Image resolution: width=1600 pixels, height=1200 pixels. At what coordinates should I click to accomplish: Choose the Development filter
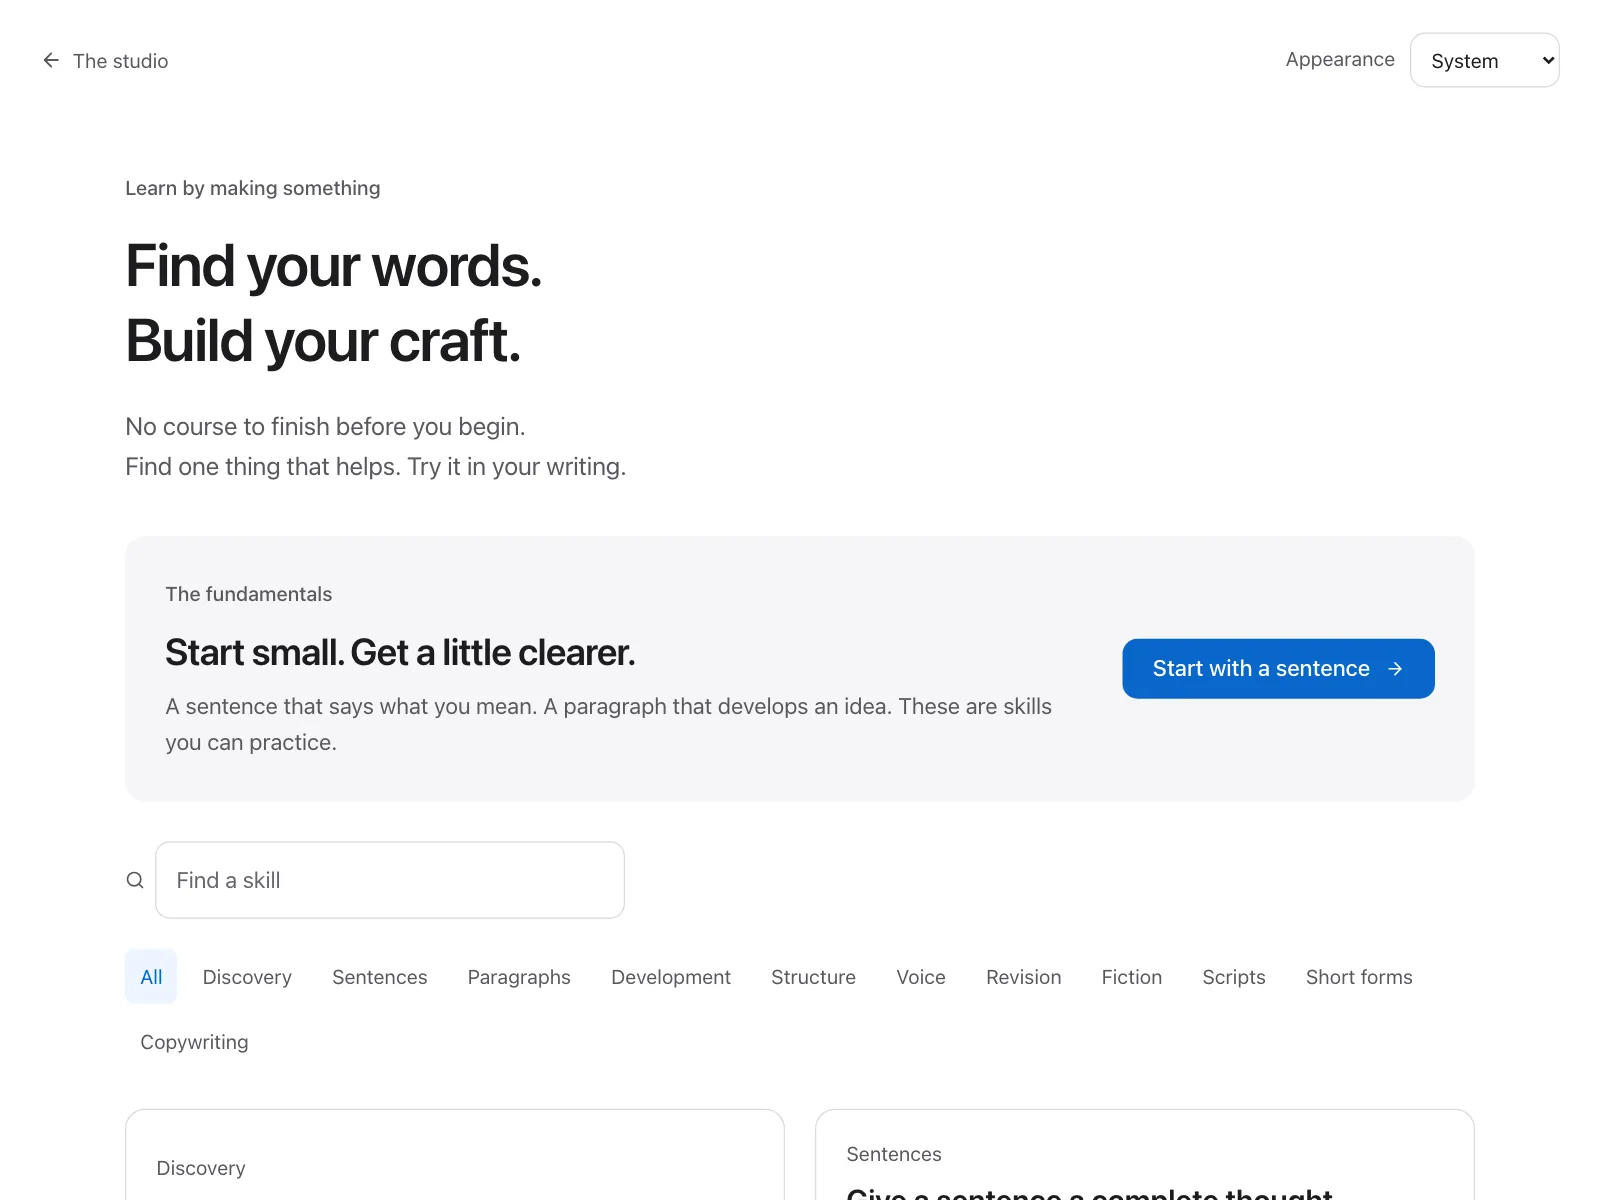click(671, 977)
